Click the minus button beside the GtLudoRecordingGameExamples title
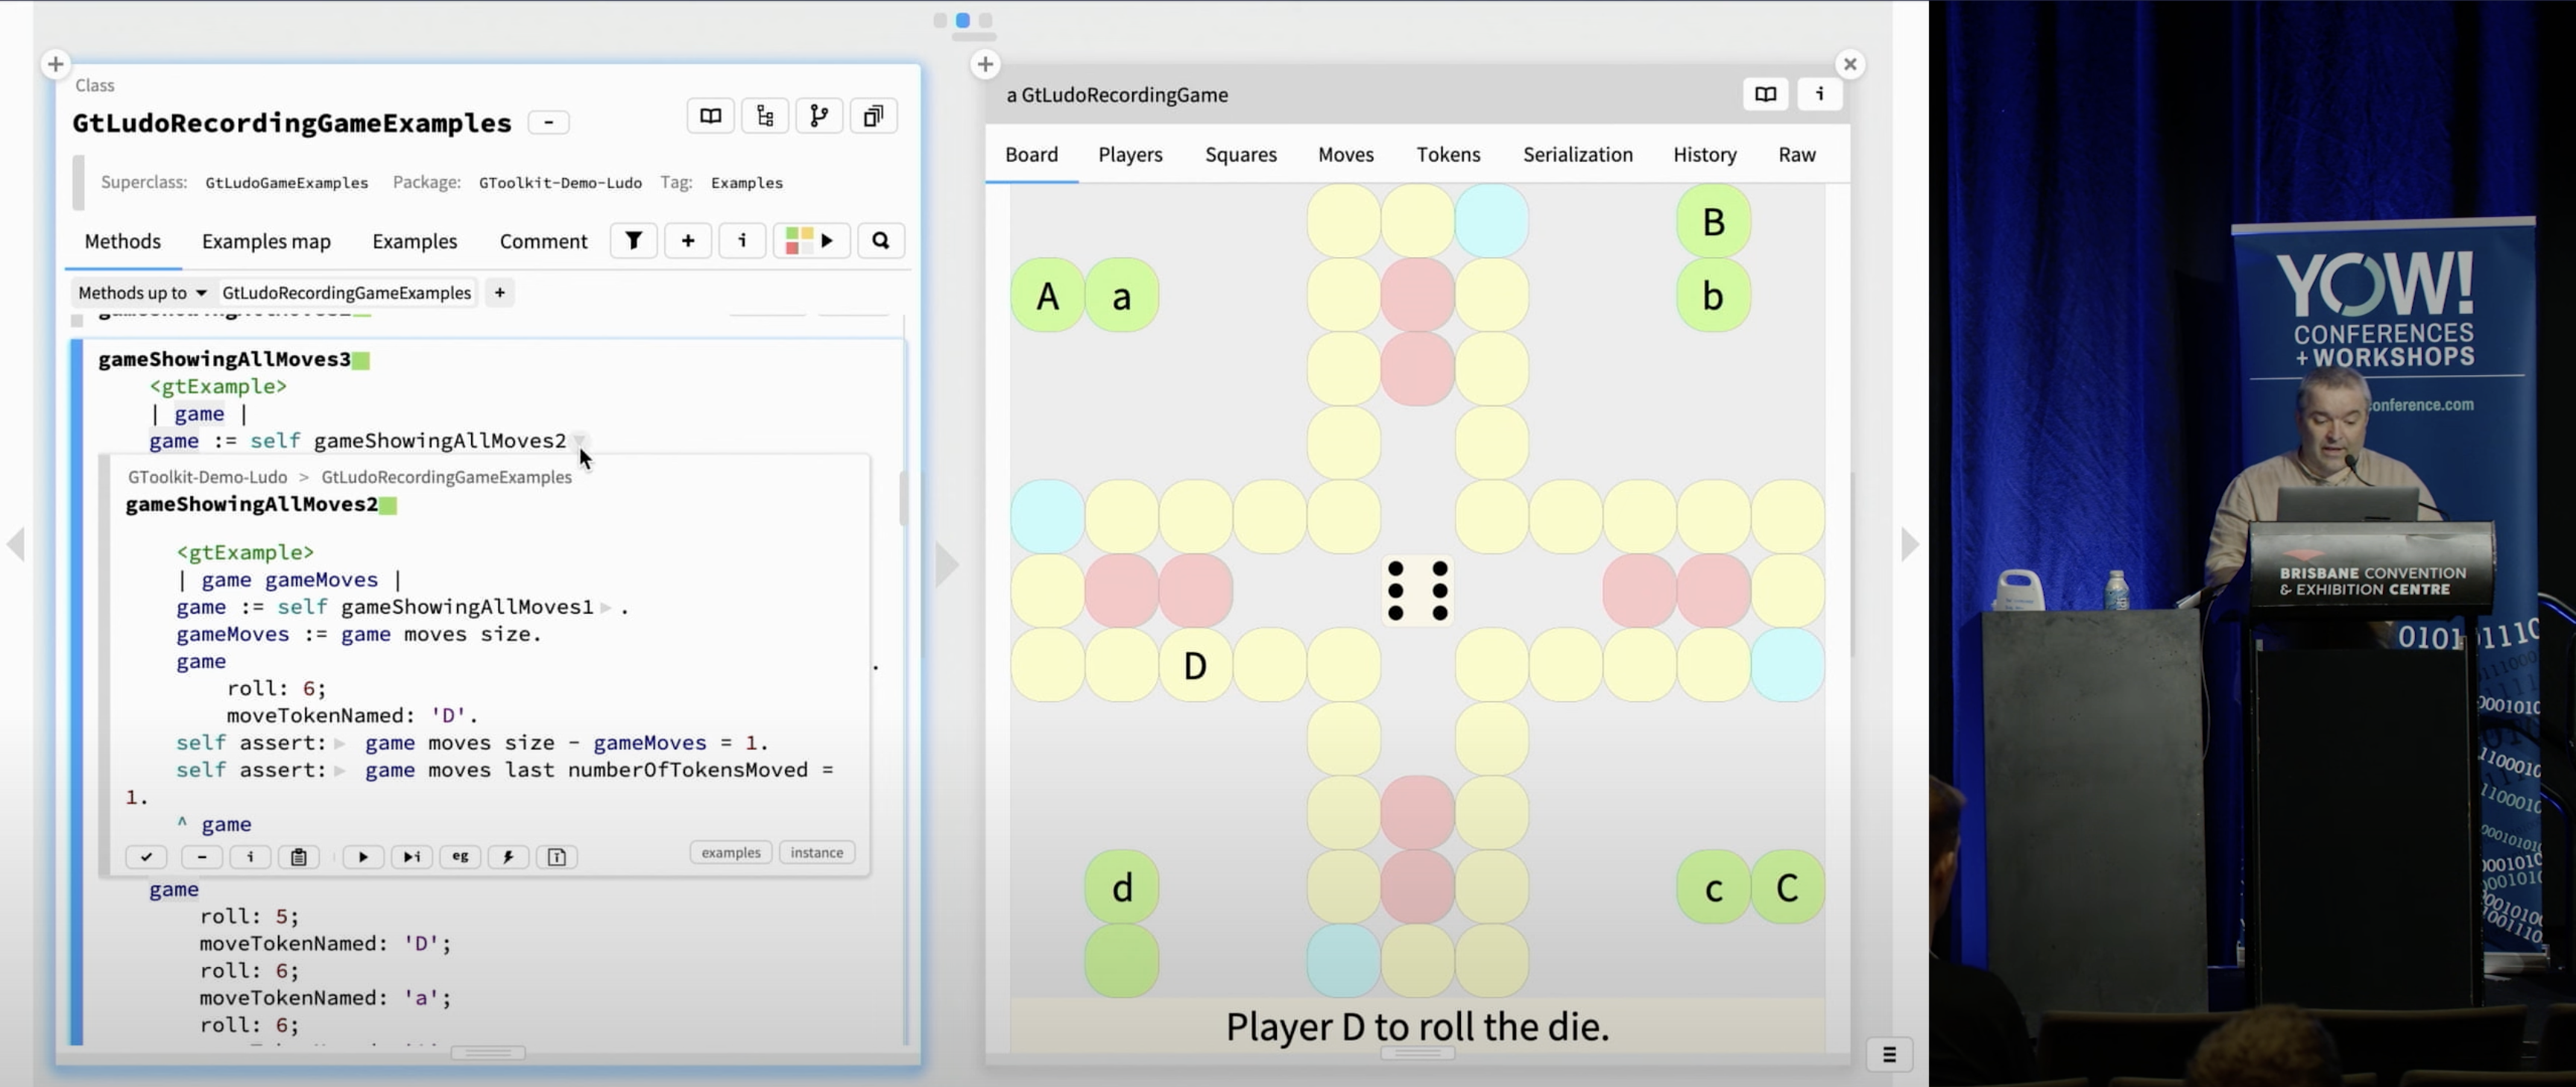This screenshot has width=2576, height=1087. (548, 122)
